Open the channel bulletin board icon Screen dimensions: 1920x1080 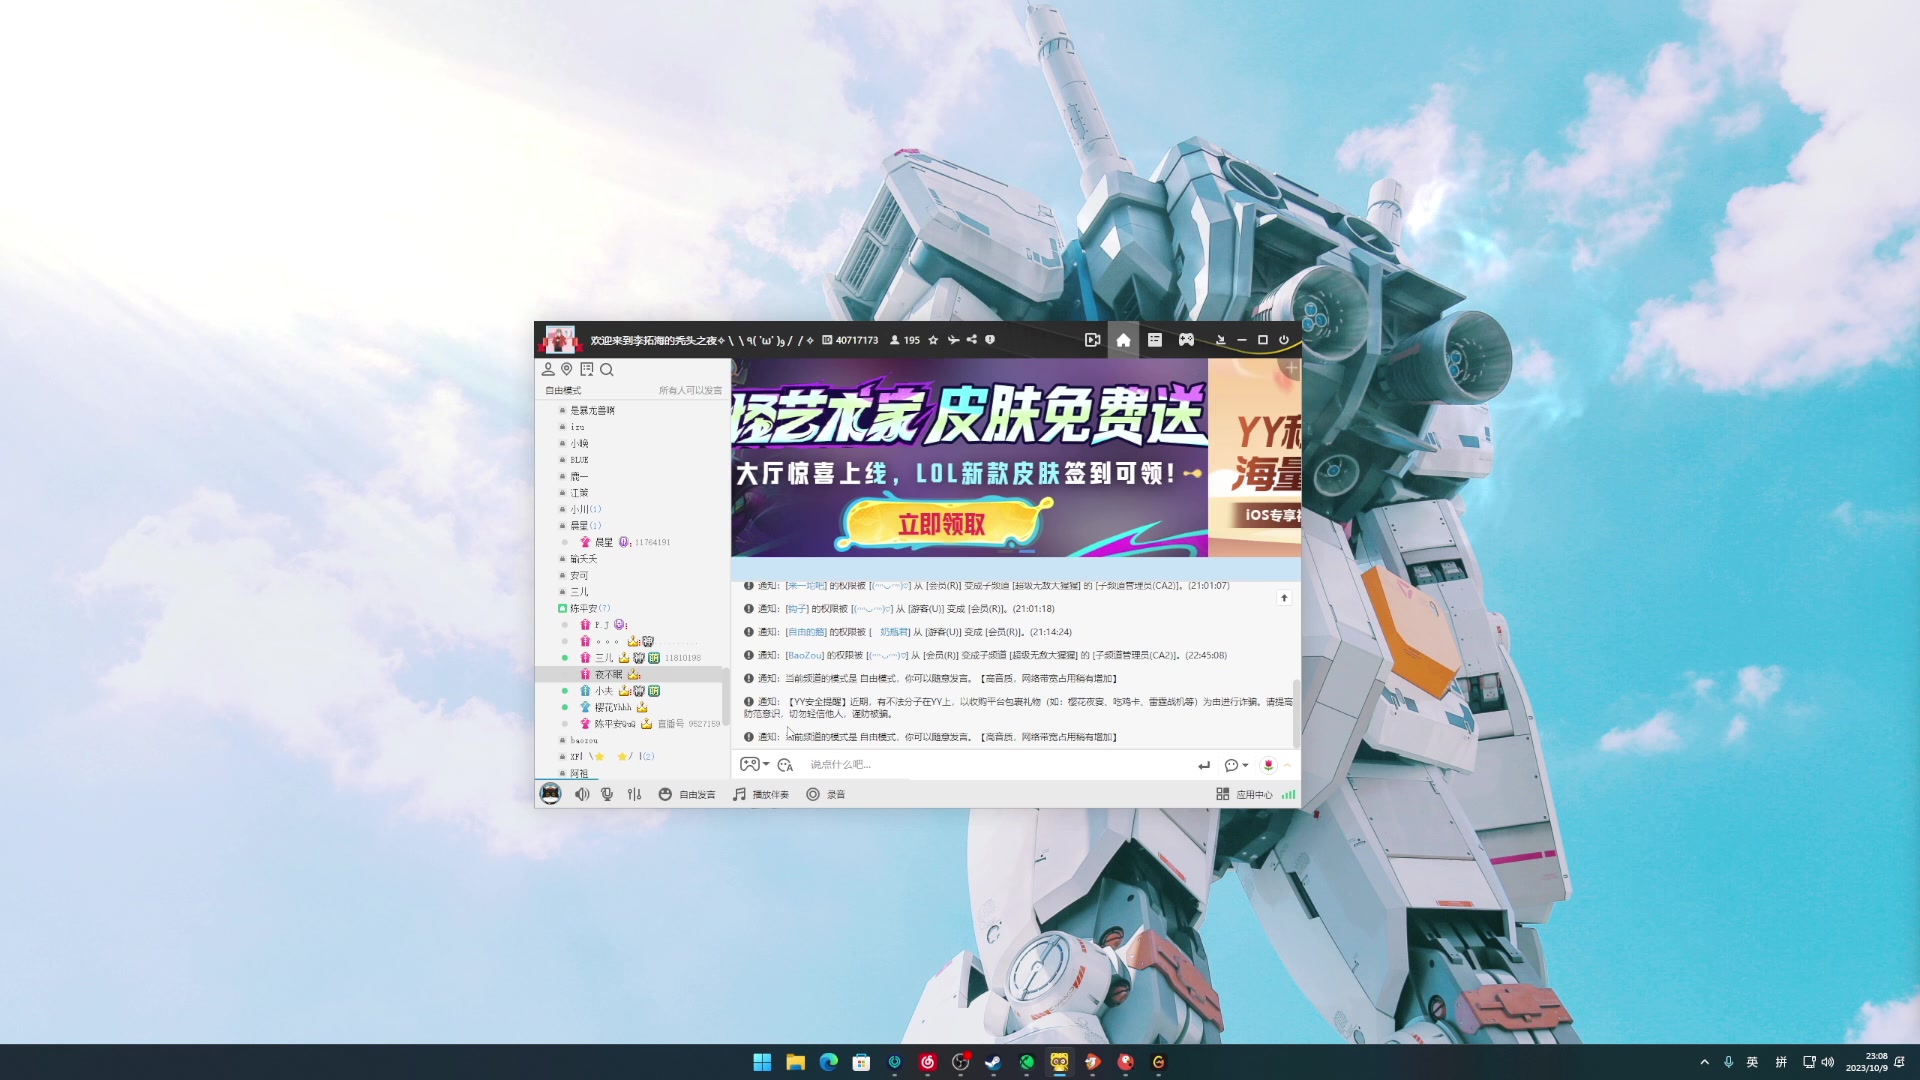tap(587, 369)
